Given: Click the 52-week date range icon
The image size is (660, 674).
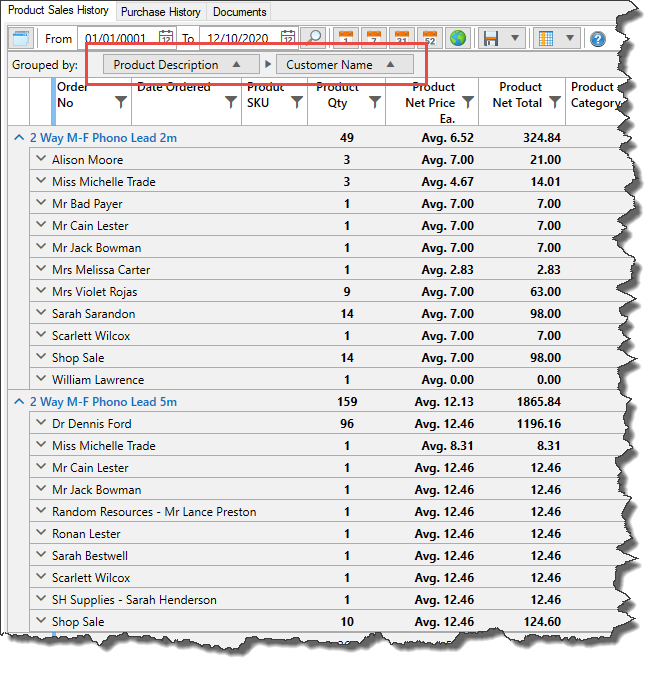Looking at the screenshot, I should (x=428, y=38).
